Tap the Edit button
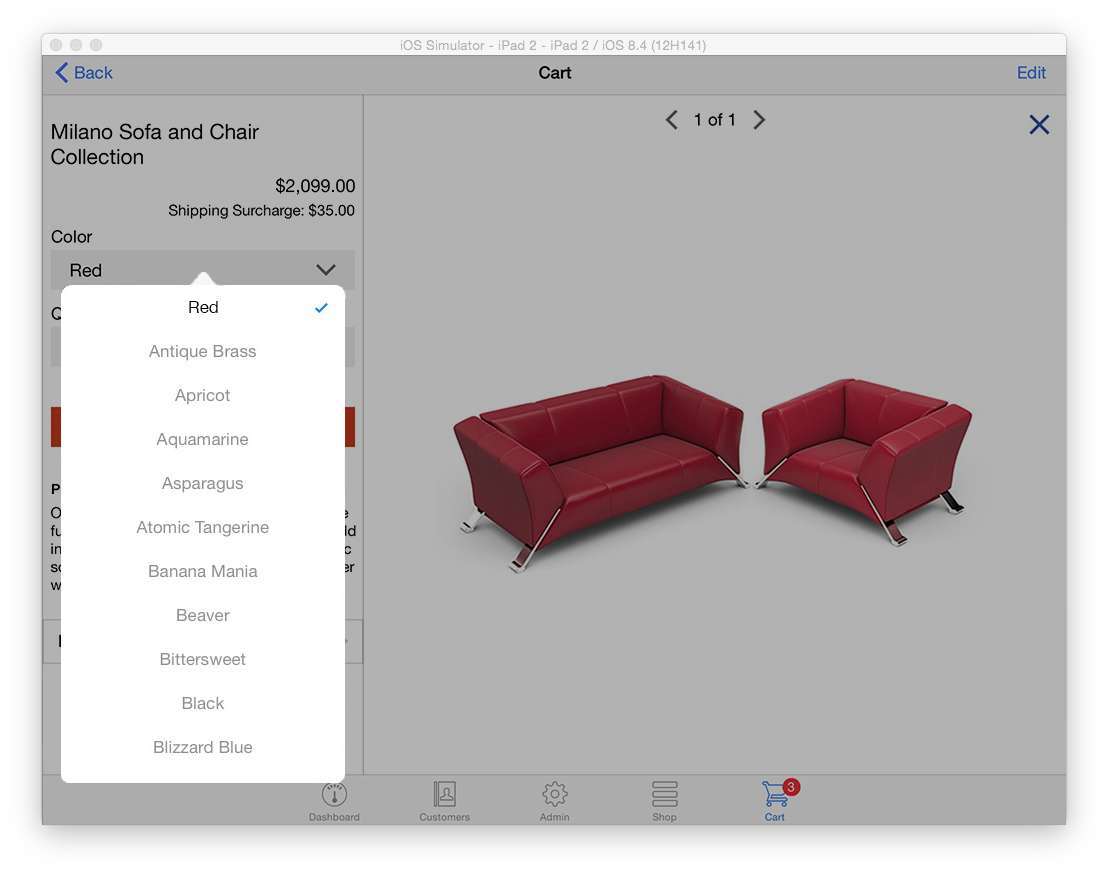The width and height of the screenshot is (1108, 874). (1031, 73)
